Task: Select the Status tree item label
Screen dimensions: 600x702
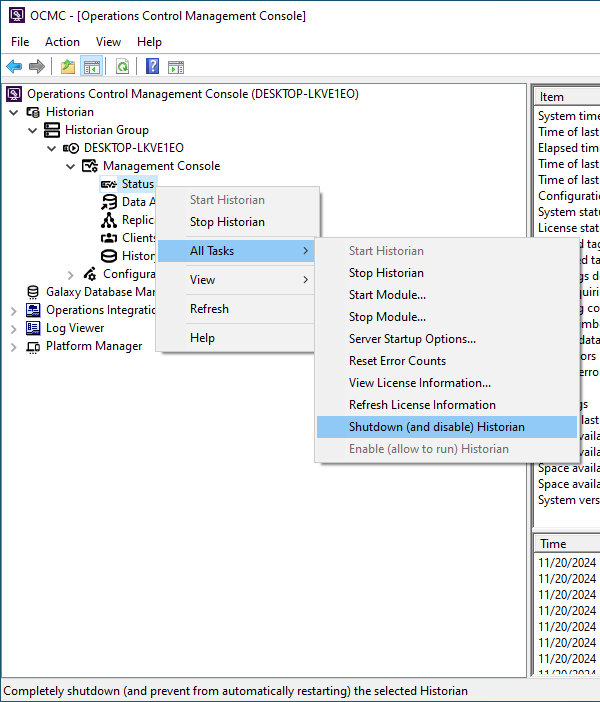Action: 138,184
